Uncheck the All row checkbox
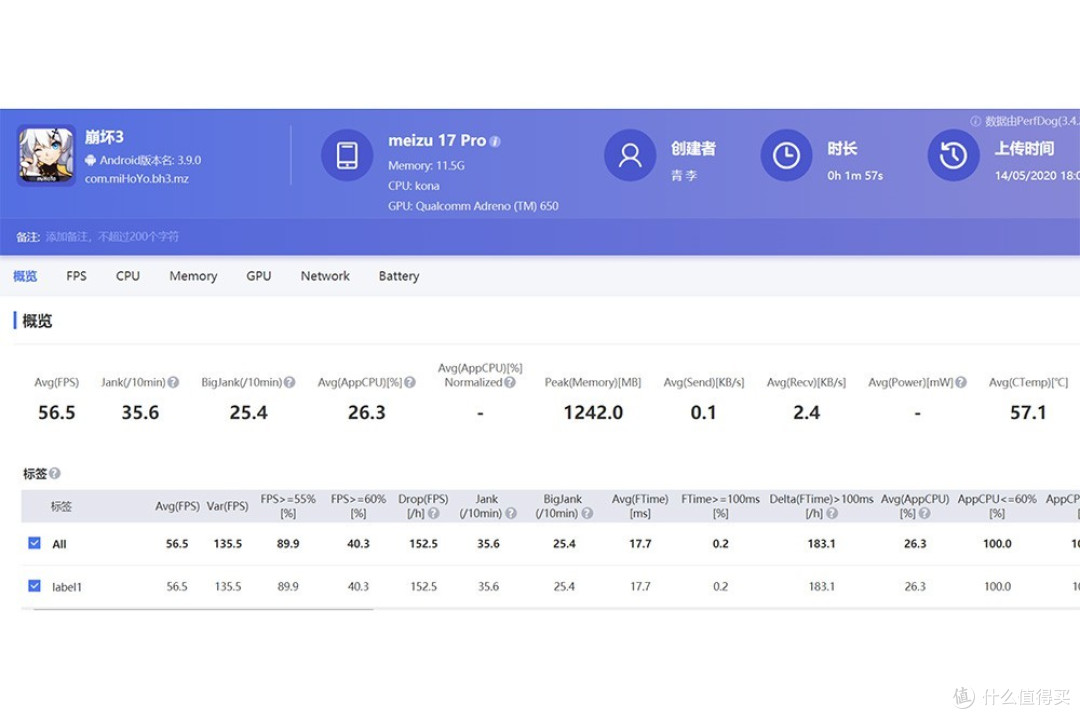The width and height of the screenshot is (1080, 719). point(34,543)
